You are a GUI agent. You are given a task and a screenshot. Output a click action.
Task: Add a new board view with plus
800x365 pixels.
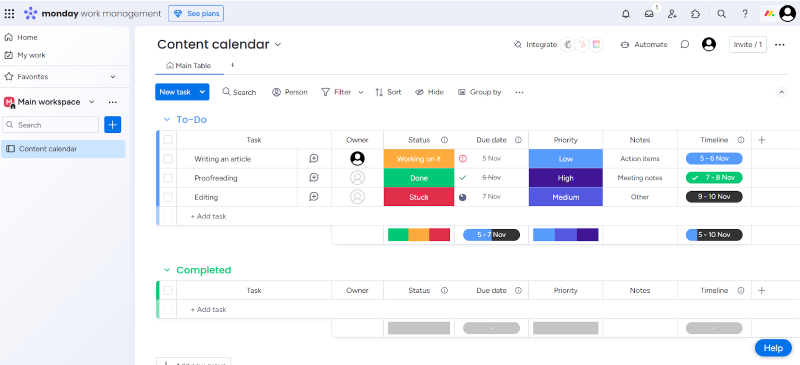(233, 65)
